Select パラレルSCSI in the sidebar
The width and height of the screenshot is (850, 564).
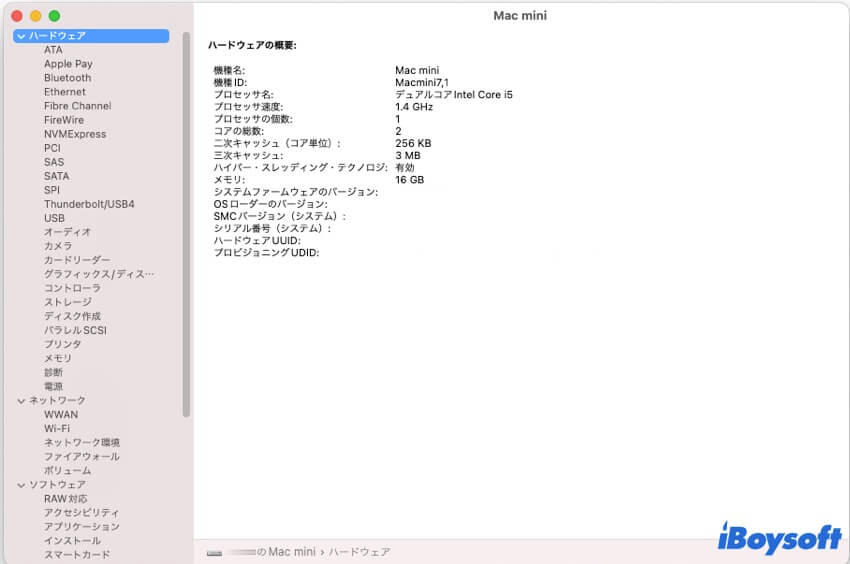(75, 330)
